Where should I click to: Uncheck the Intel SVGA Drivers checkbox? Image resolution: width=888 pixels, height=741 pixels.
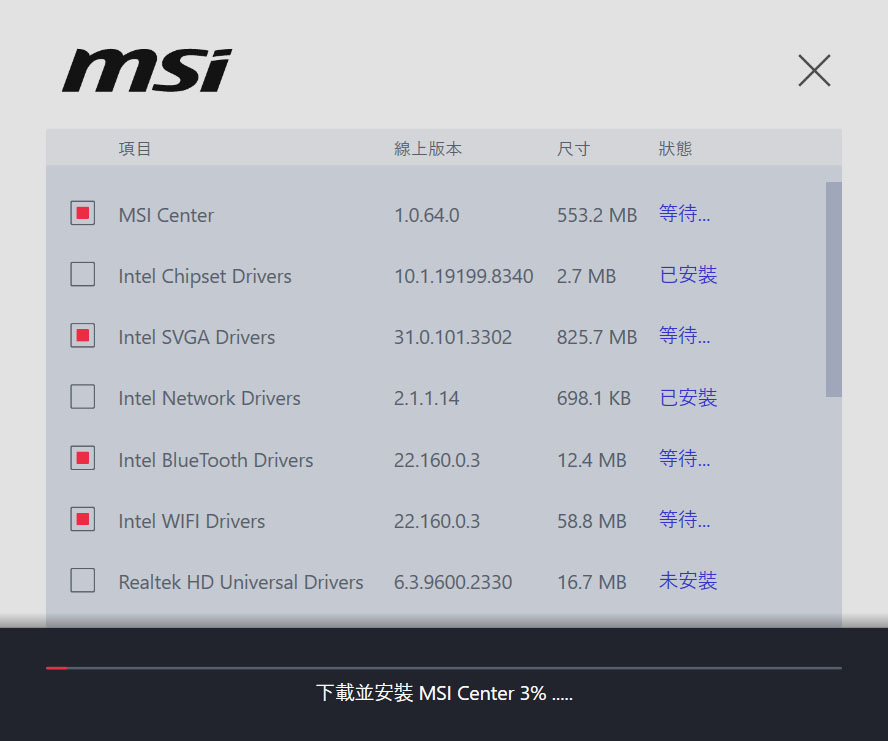point(83,335)
